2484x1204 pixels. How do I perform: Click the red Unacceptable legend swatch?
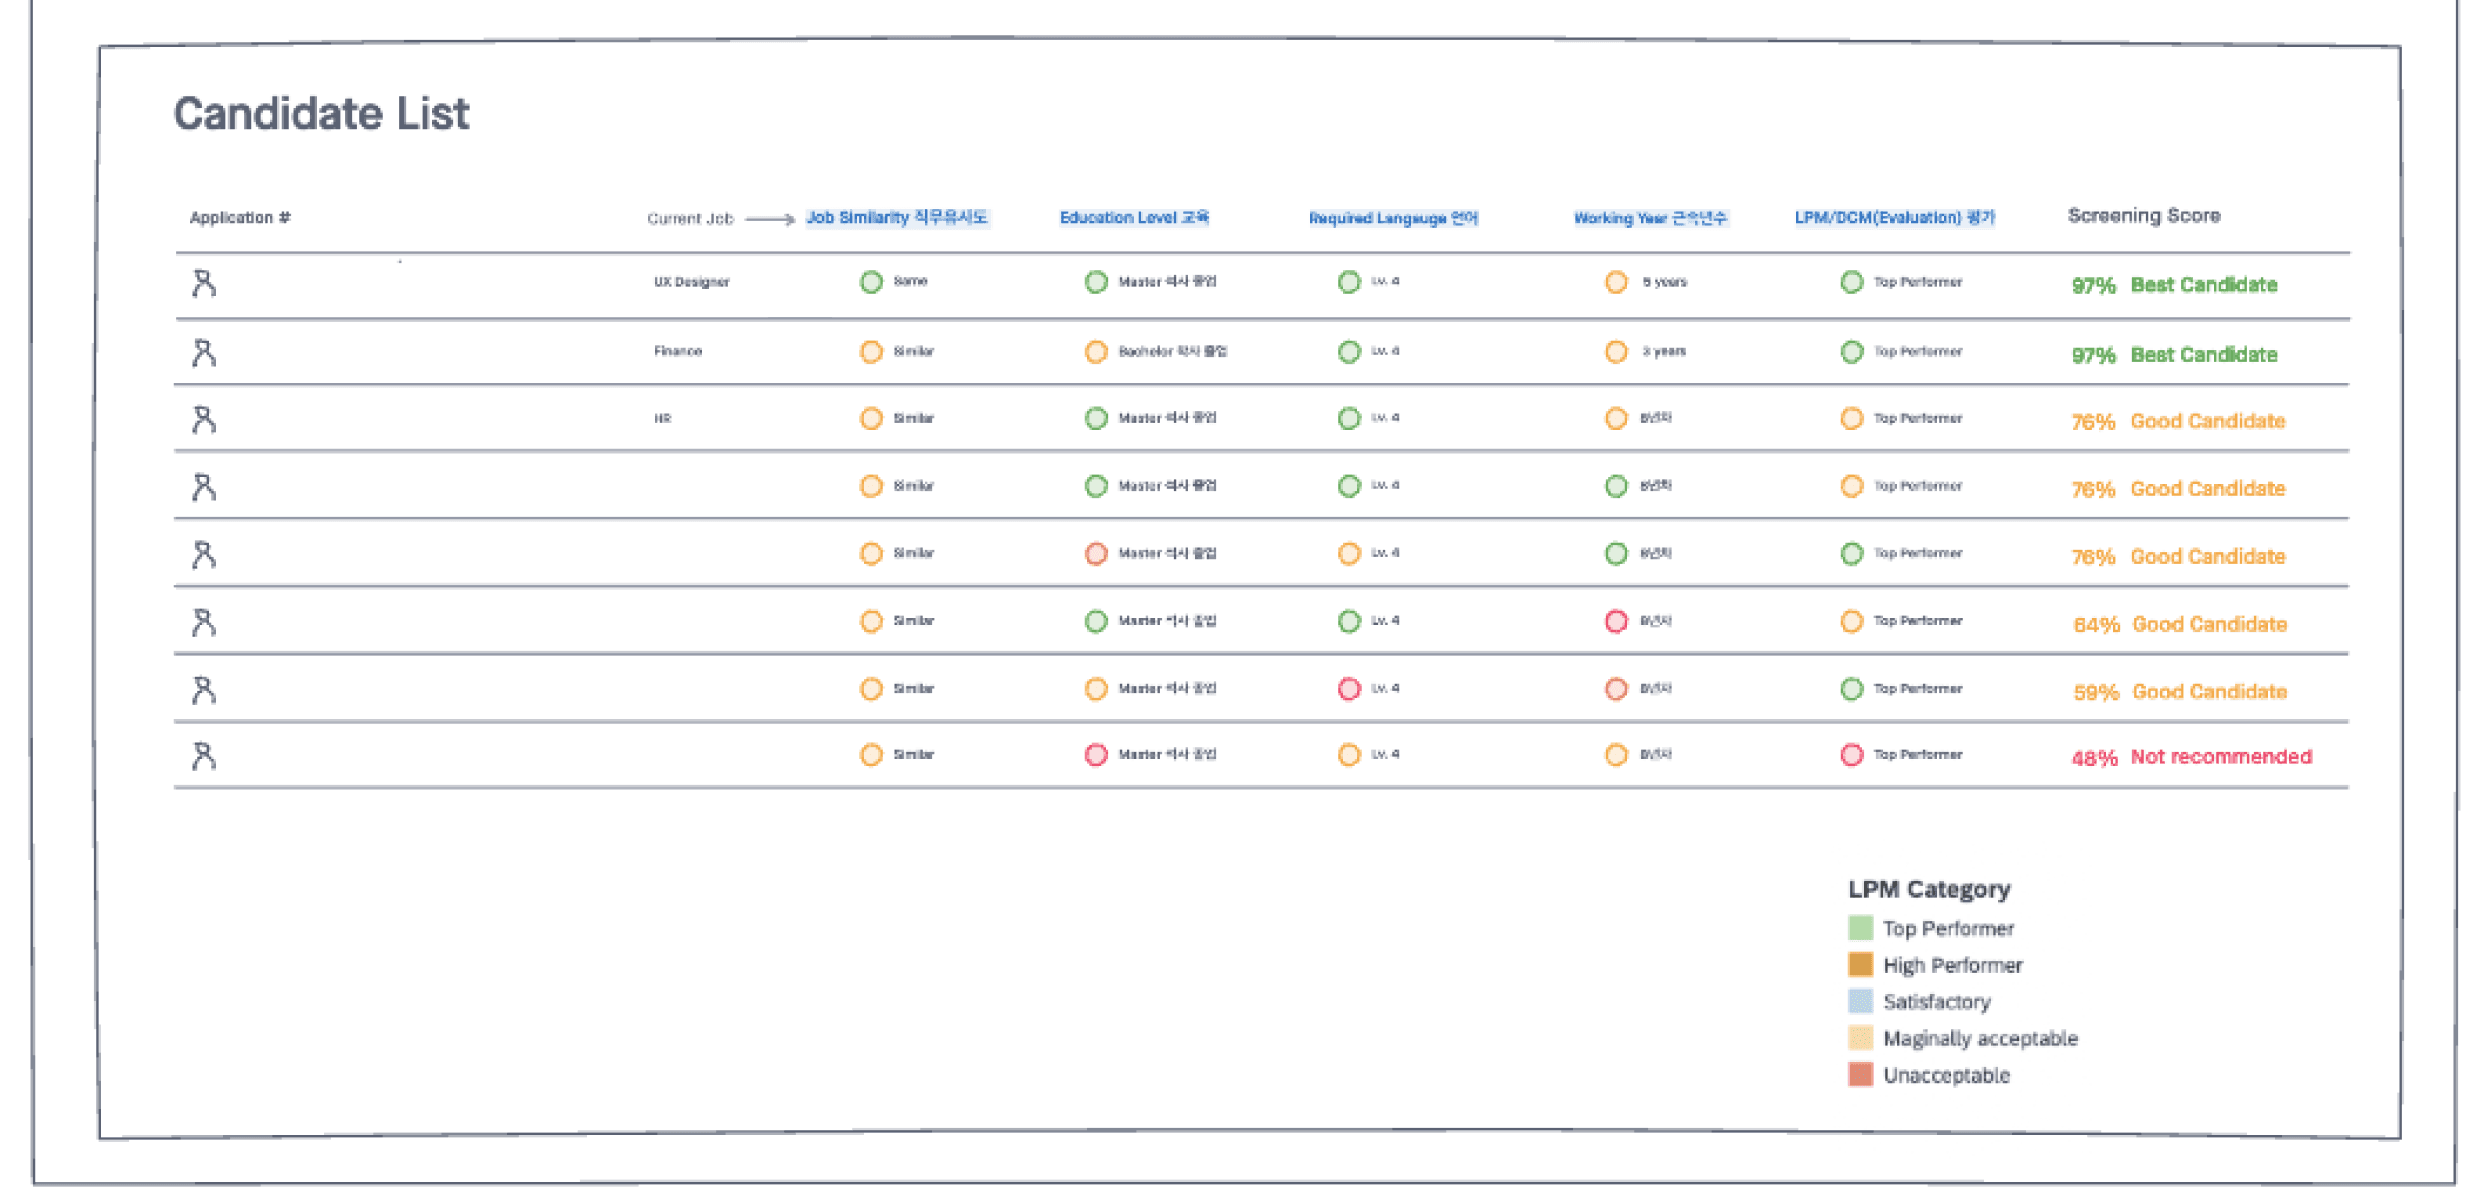1860,1075
